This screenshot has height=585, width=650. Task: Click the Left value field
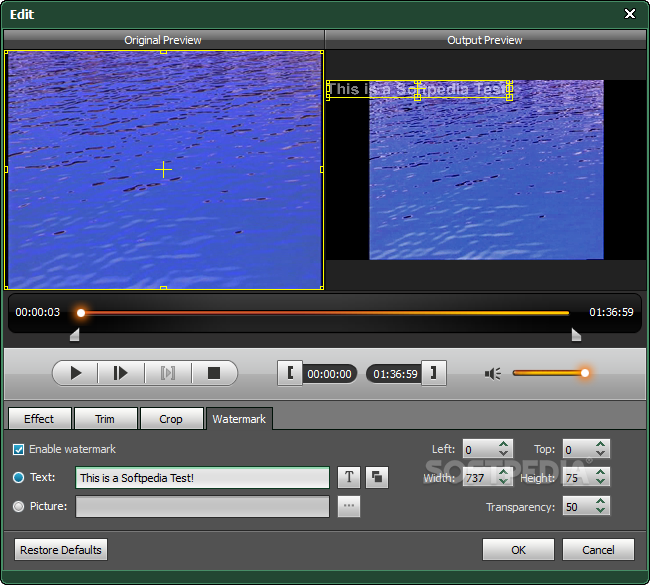pyautogui.click(x=480, y=449)
